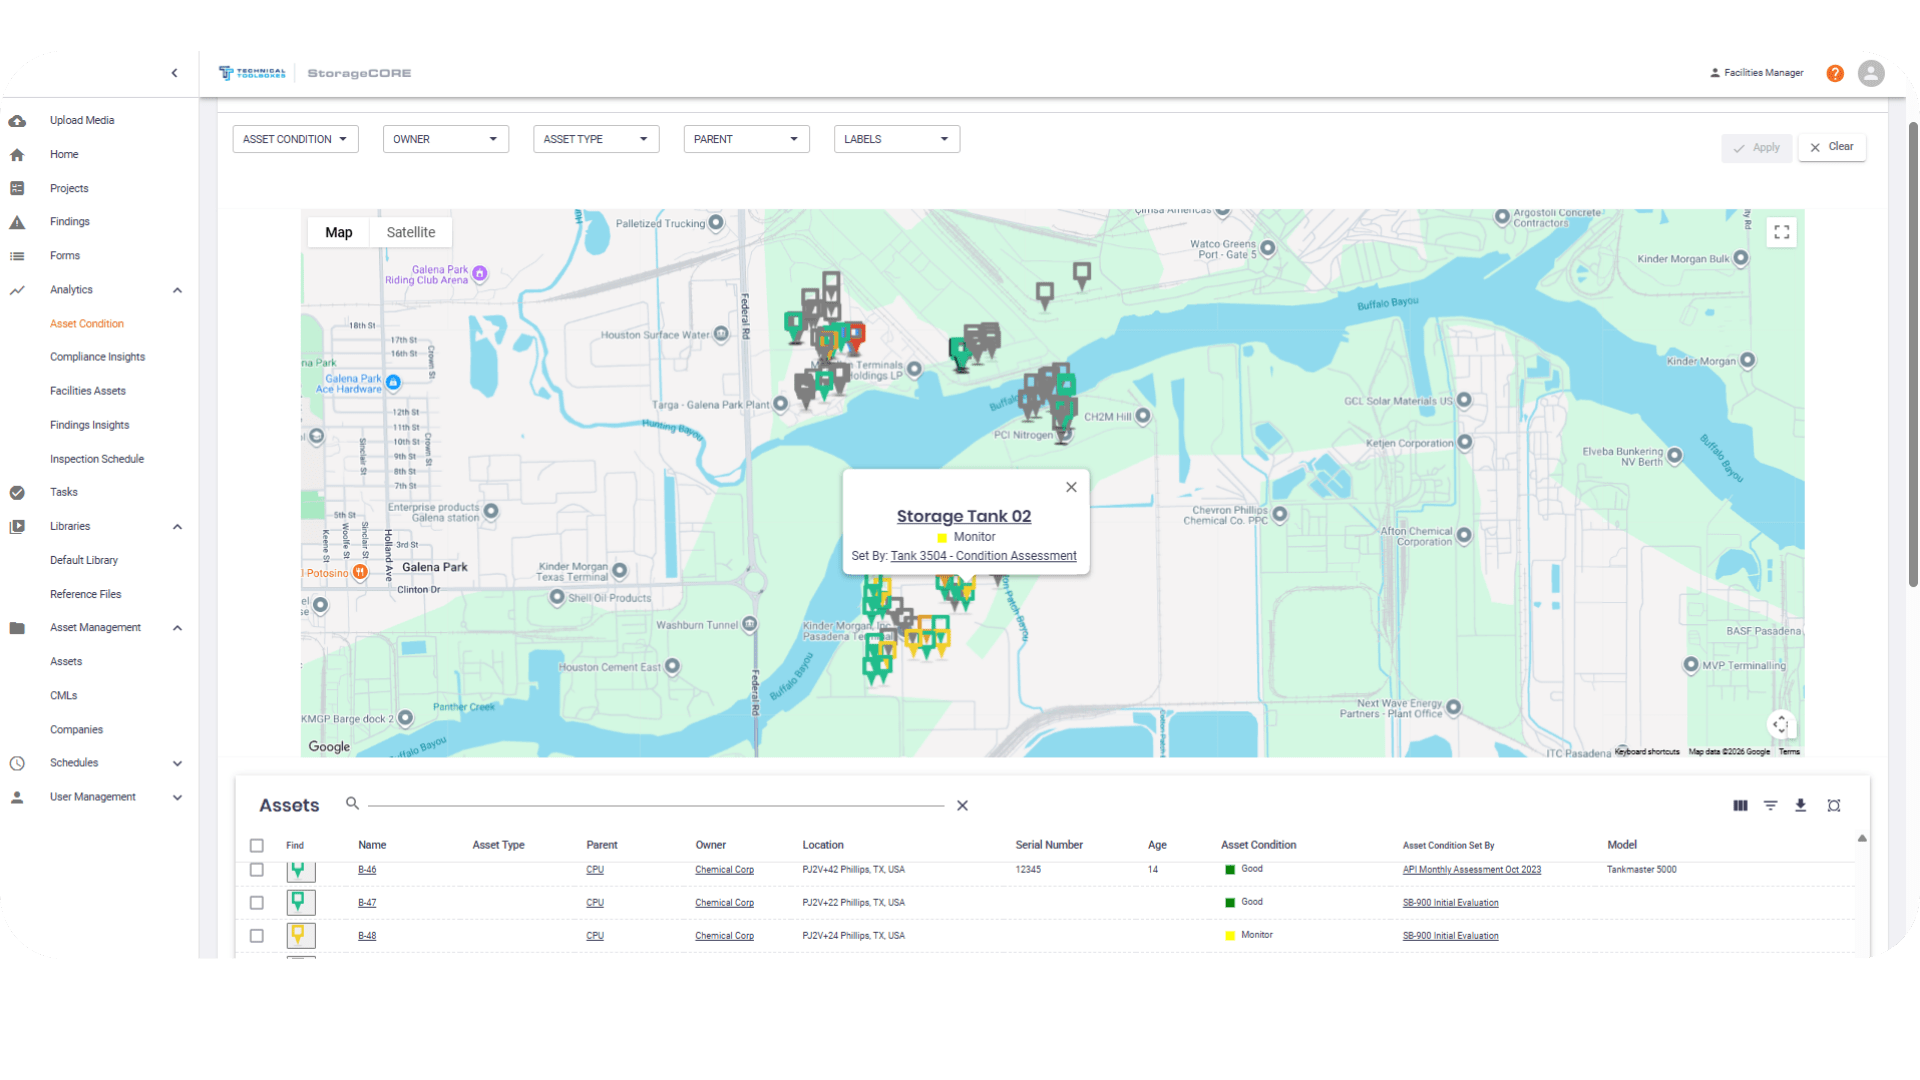Clear the Assets search field
1920x1080 pixels.
click(x=962, y=805)
